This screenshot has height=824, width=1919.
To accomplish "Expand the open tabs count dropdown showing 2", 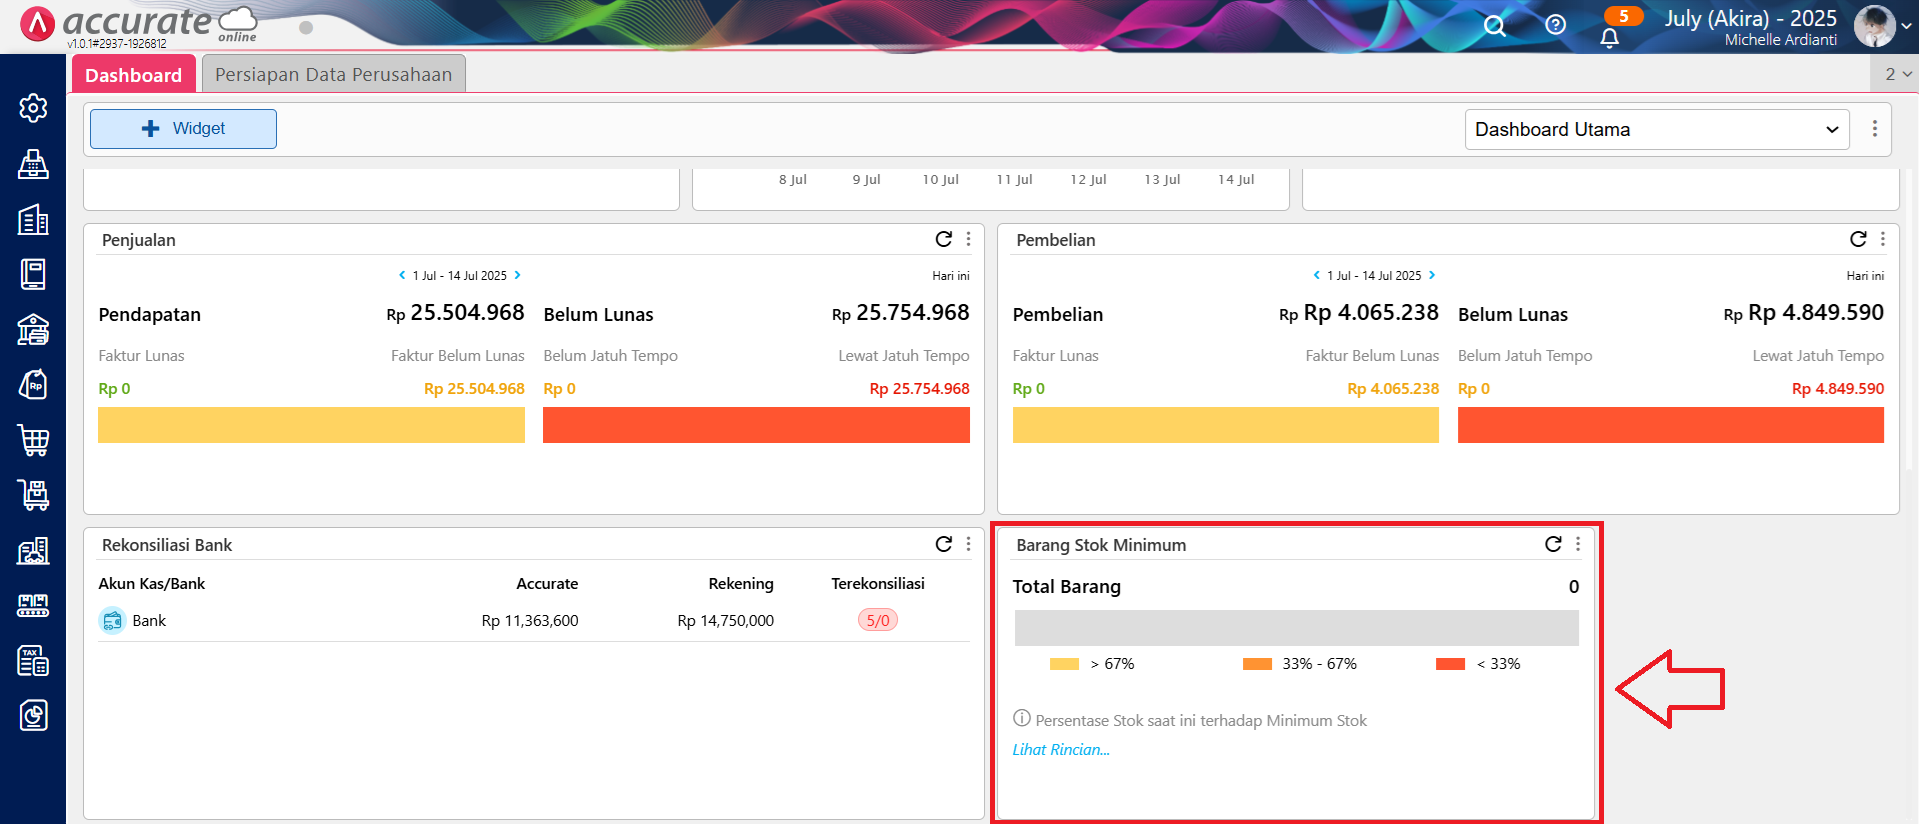I will (1897, 74).
